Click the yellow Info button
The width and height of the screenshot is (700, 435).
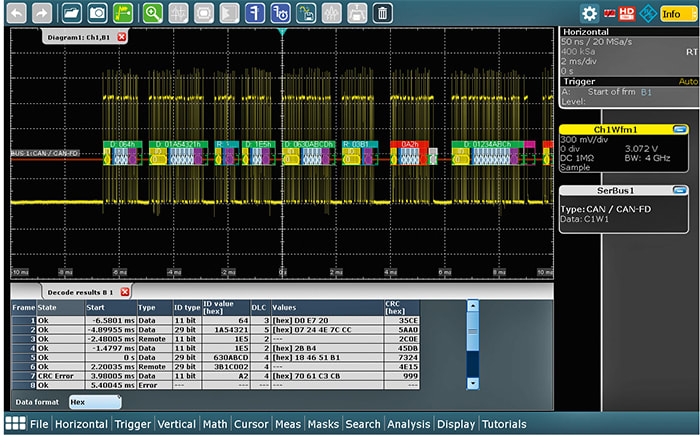(673, 13)
